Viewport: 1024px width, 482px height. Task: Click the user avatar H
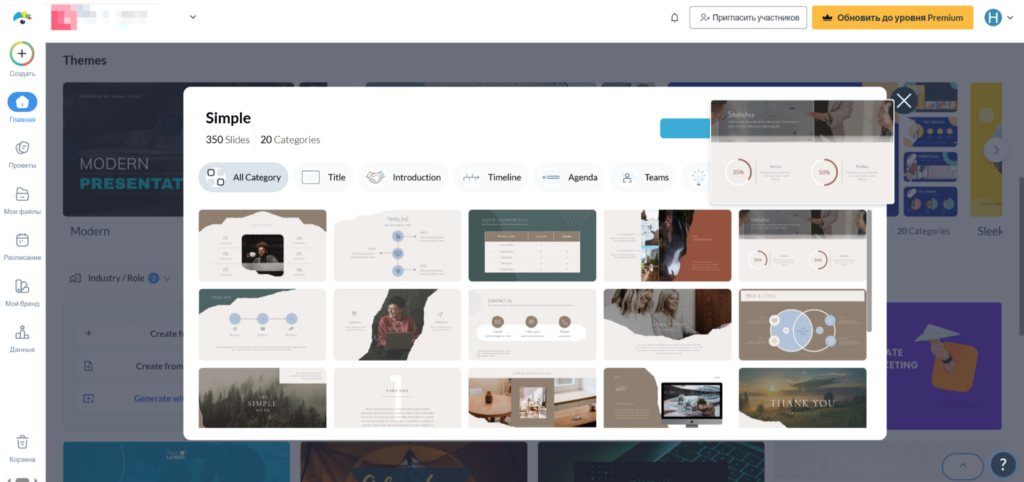click(x=993, y=18)
